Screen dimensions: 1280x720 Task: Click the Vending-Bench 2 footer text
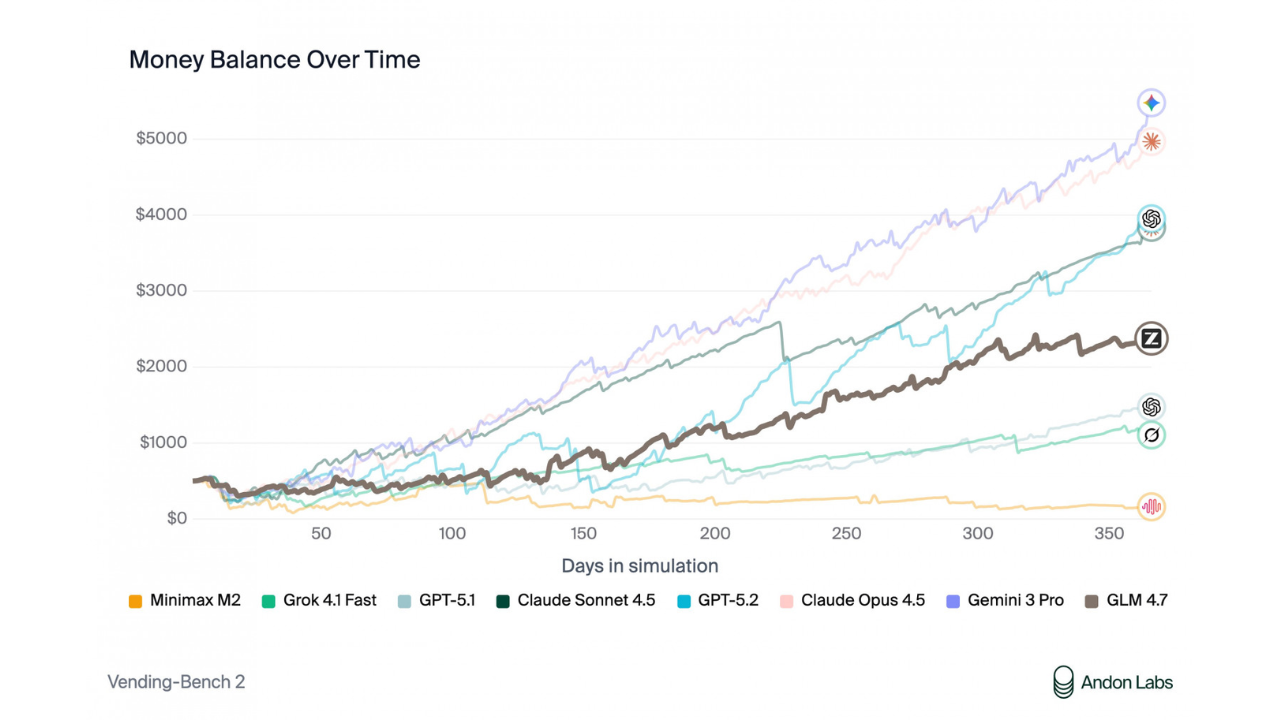point(176,682)
